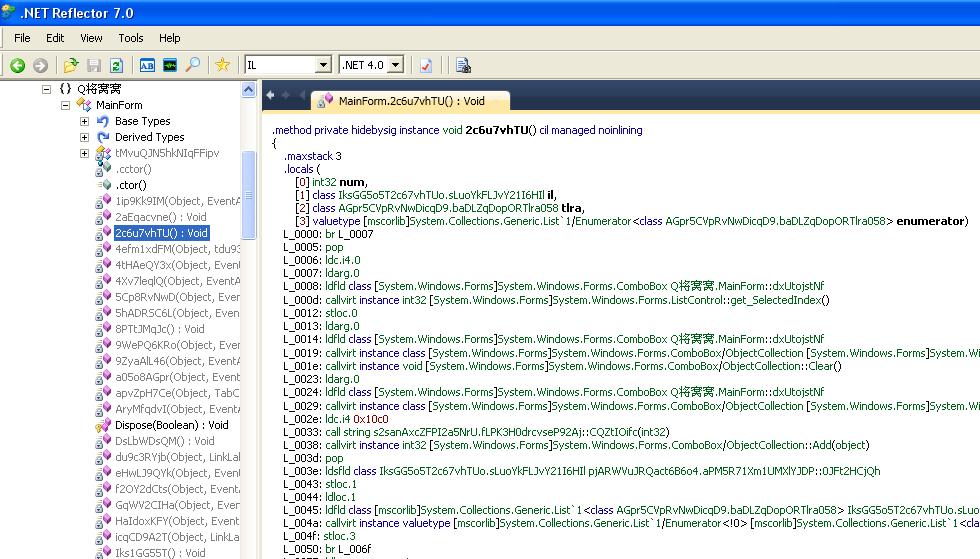Click the .ctor() method icon
The width and height of the screenshot is (980, 559).
point(104,185)
